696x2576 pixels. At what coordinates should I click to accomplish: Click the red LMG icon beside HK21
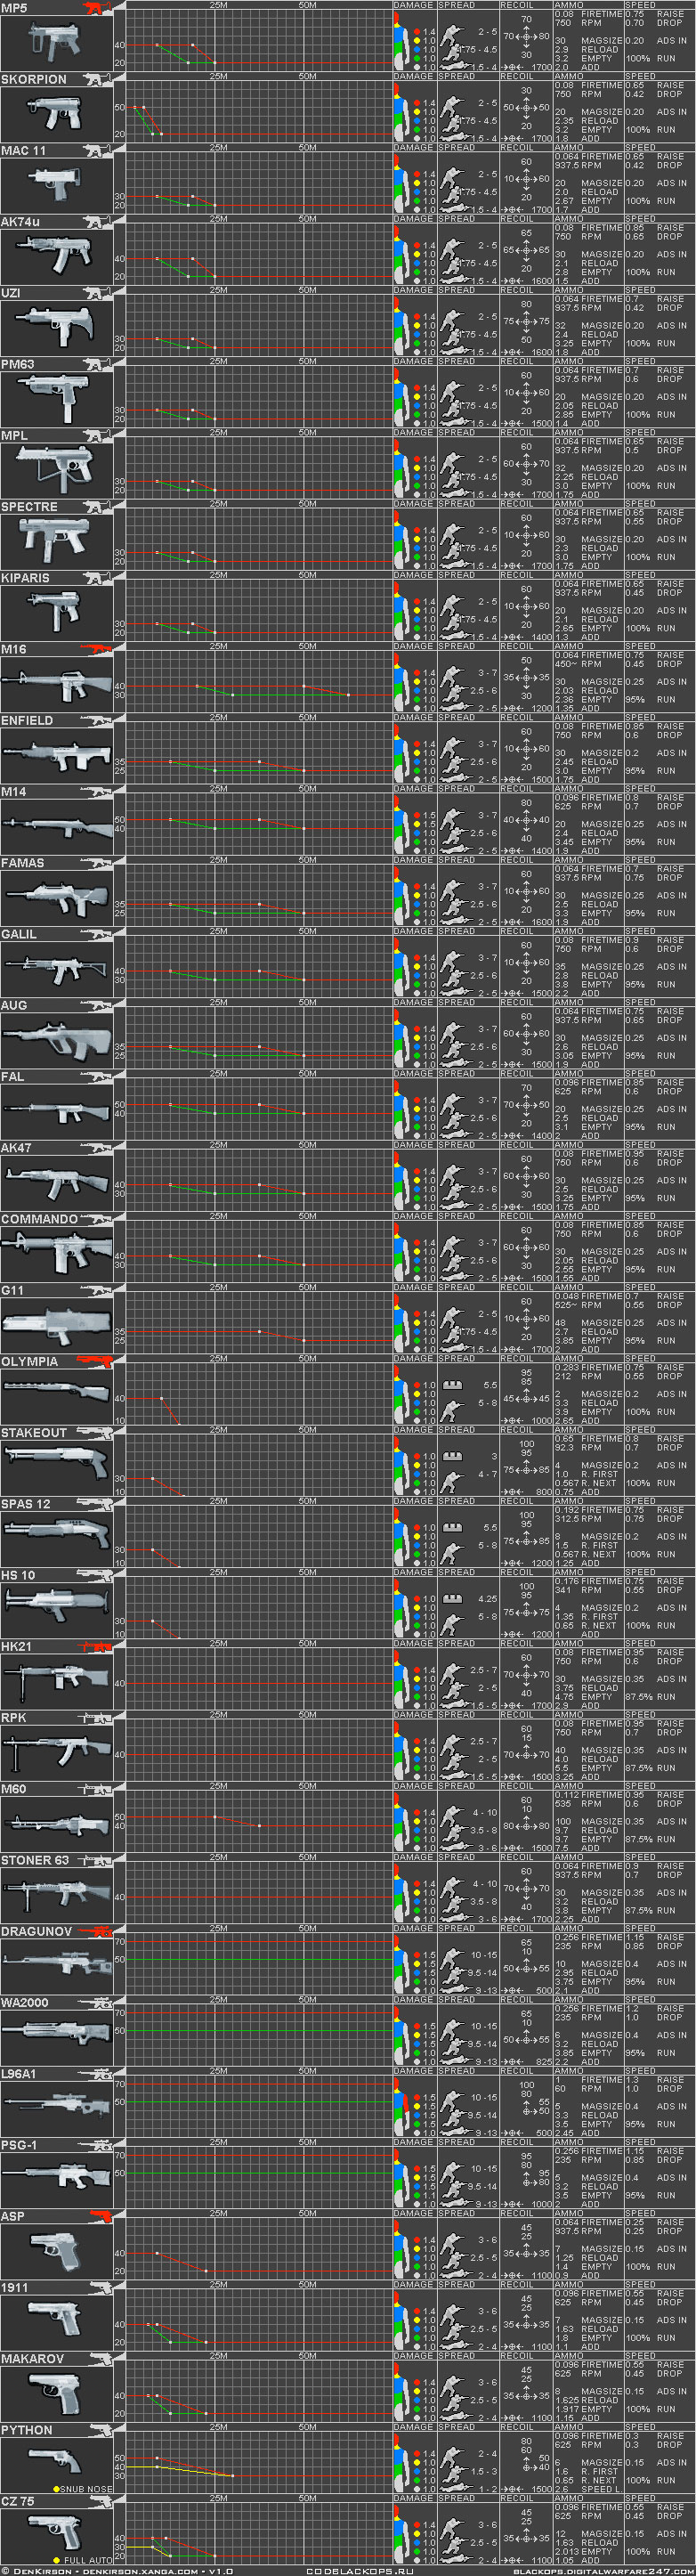tap(97, 1646)
